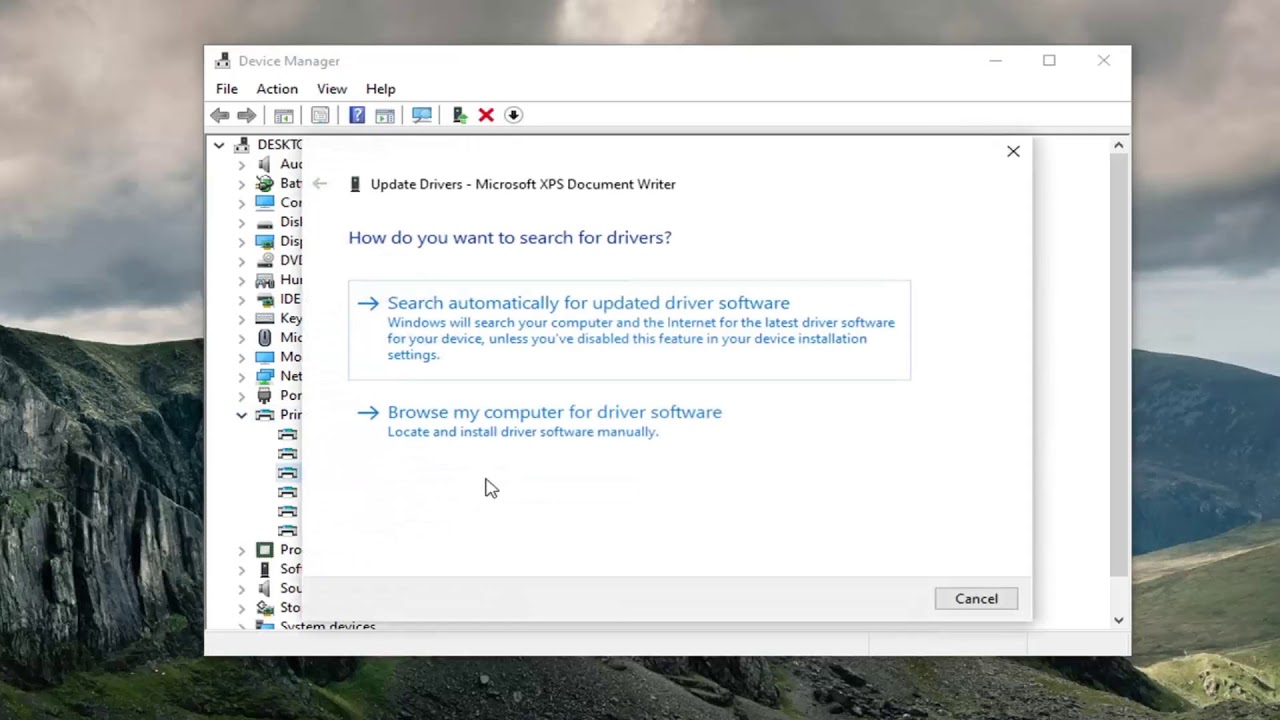This screenshot has width=1280, height=720.
Task: Open the Help menu
Action: (x=380, y=89)
